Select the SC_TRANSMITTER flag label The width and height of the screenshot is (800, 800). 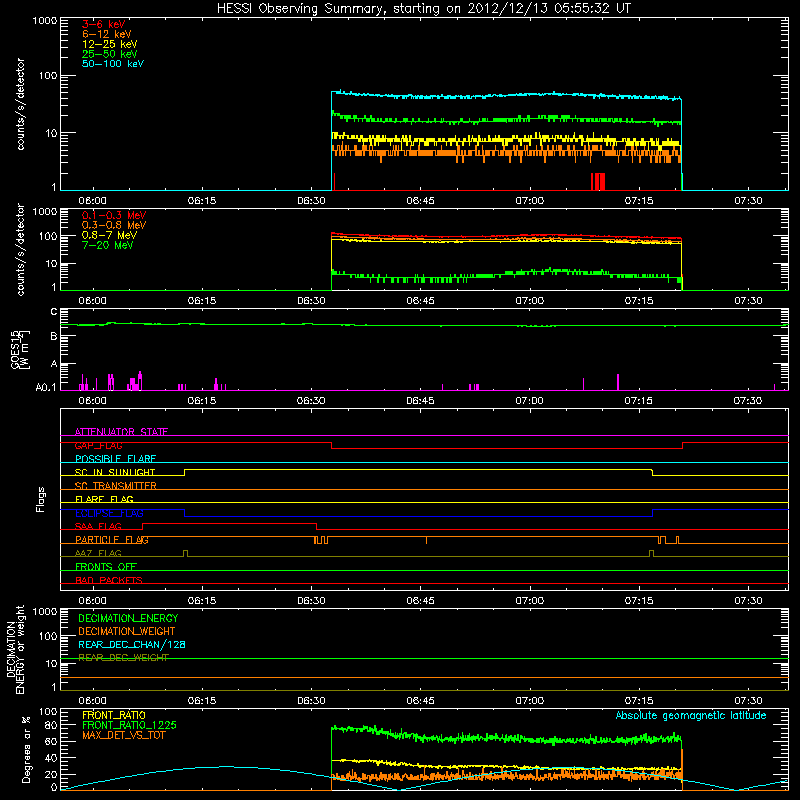(115, 486)
